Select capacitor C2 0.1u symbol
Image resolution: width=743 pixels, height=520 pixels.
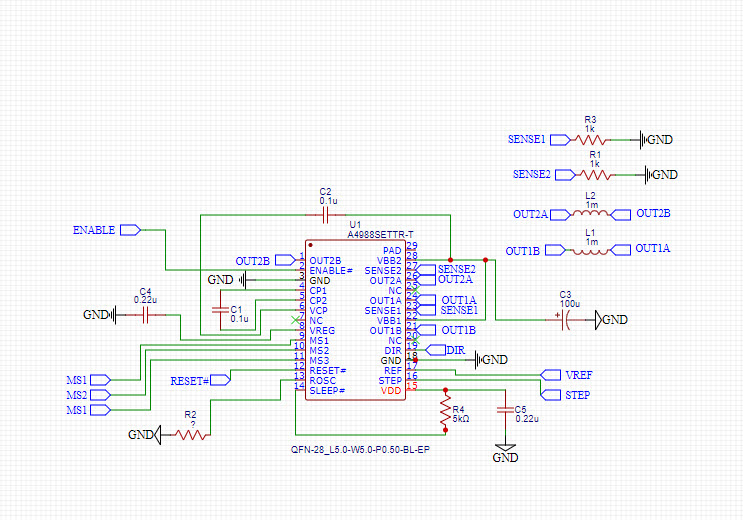pos(326,215)
